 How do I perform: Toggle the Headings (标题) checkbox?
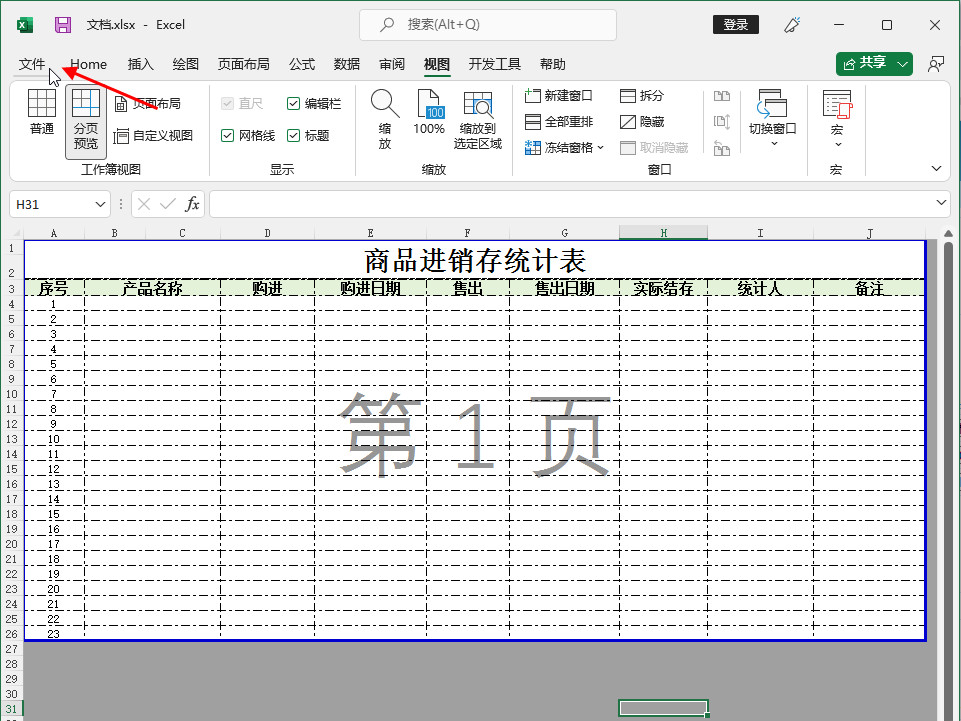pyautogui.click(x=293, y=135)
